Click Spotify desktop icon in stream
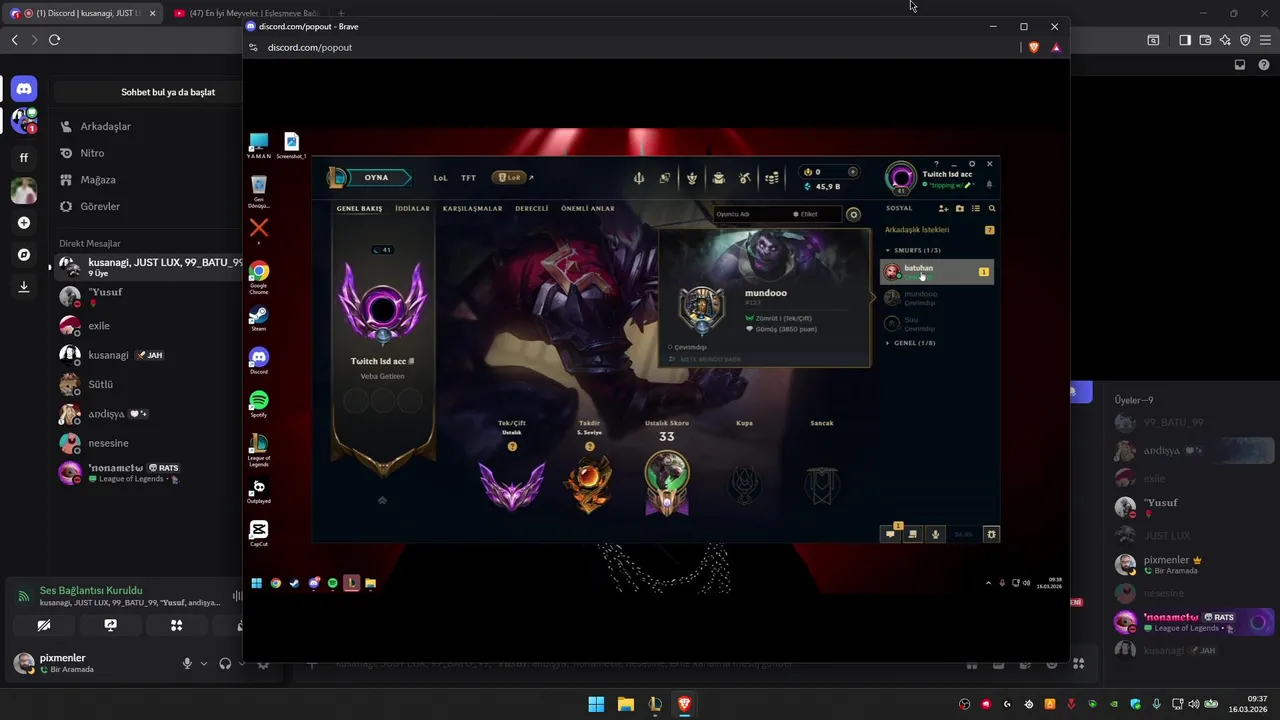 259,403
